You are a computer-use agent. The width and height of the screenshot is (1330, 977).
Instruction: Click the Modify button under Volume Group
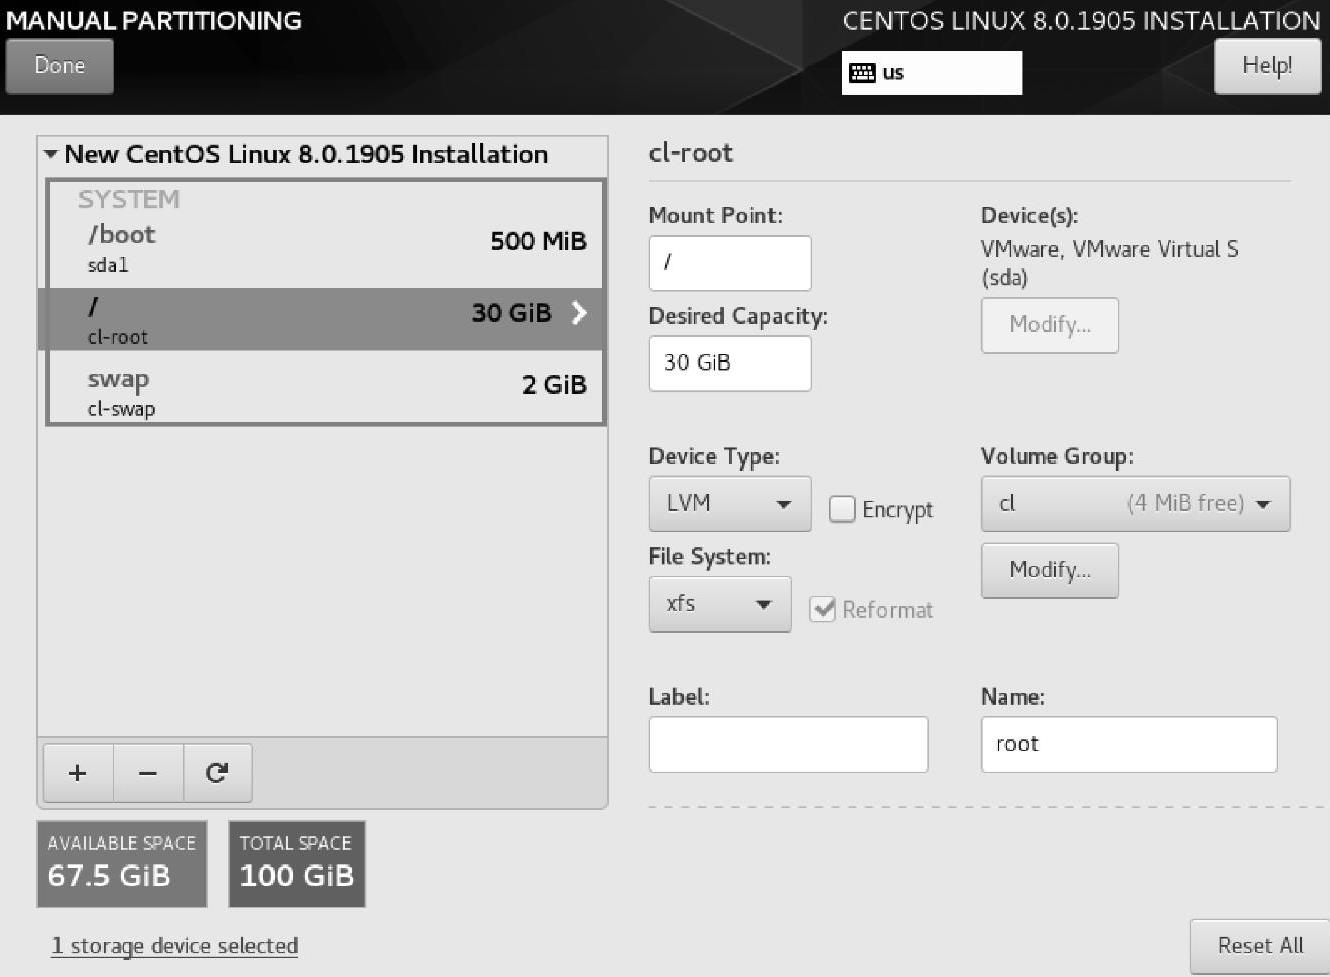click(1050, 570)
